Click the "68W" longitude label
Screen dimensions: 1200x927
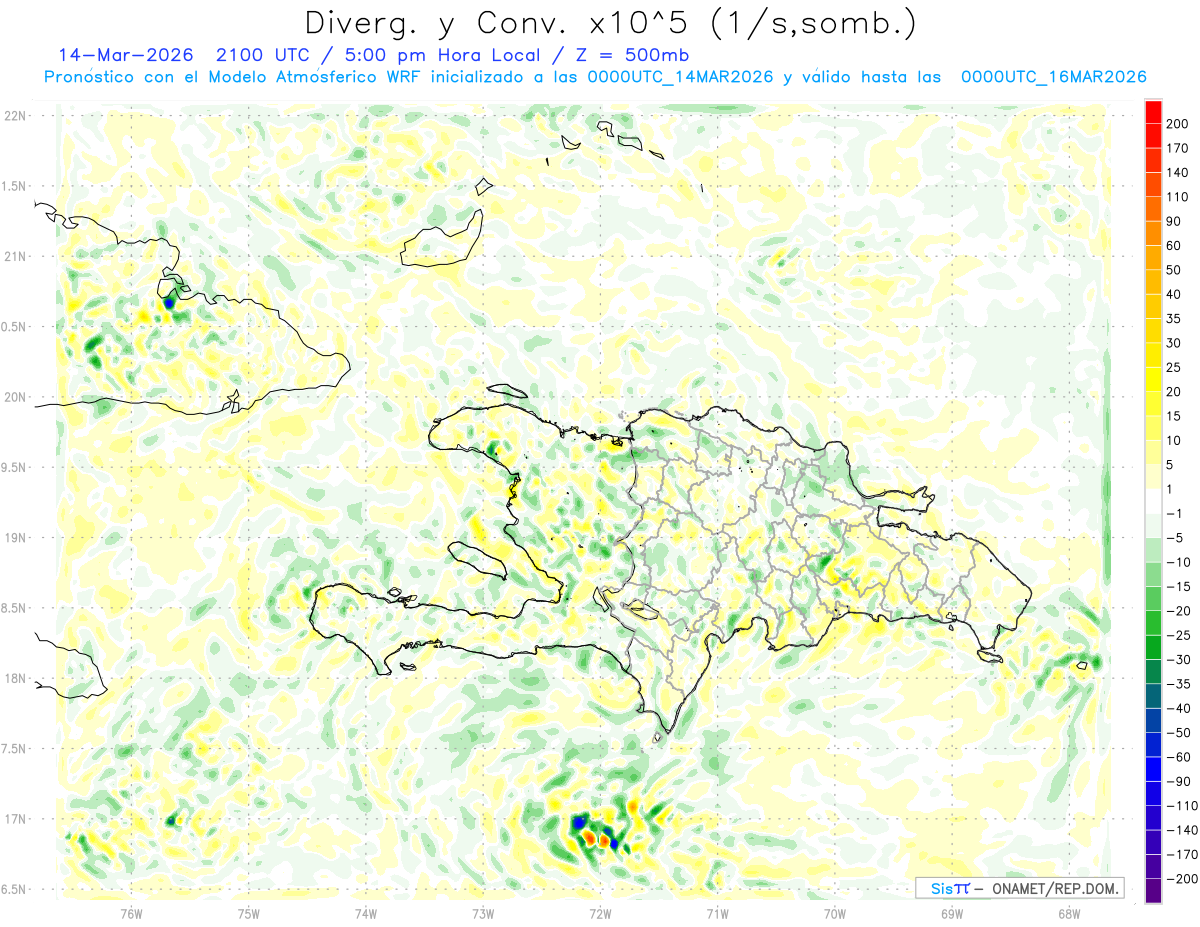point(1068,915)
